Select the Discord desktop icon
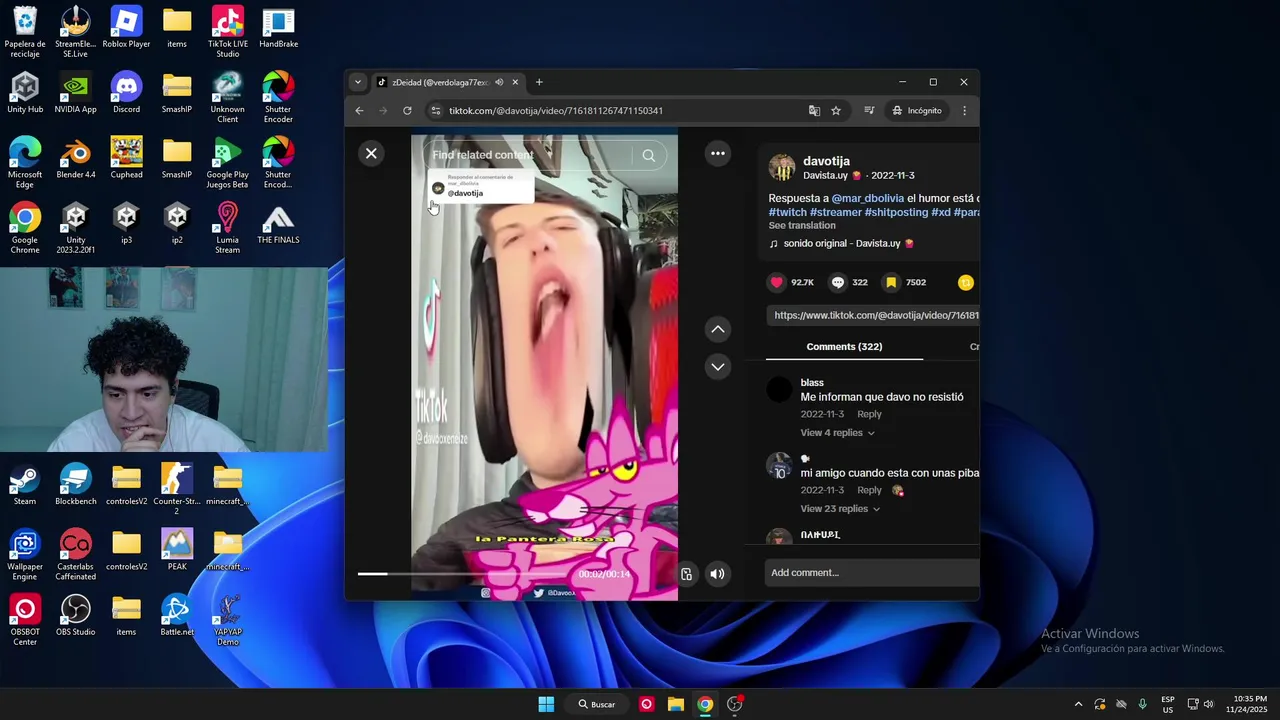 click(126, 92)
